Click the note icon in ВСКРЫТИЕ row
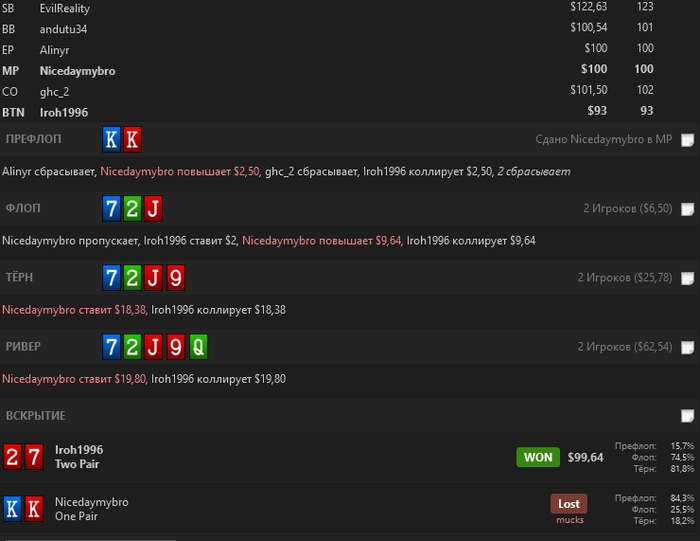700x541 pixels. click(688, 416)
